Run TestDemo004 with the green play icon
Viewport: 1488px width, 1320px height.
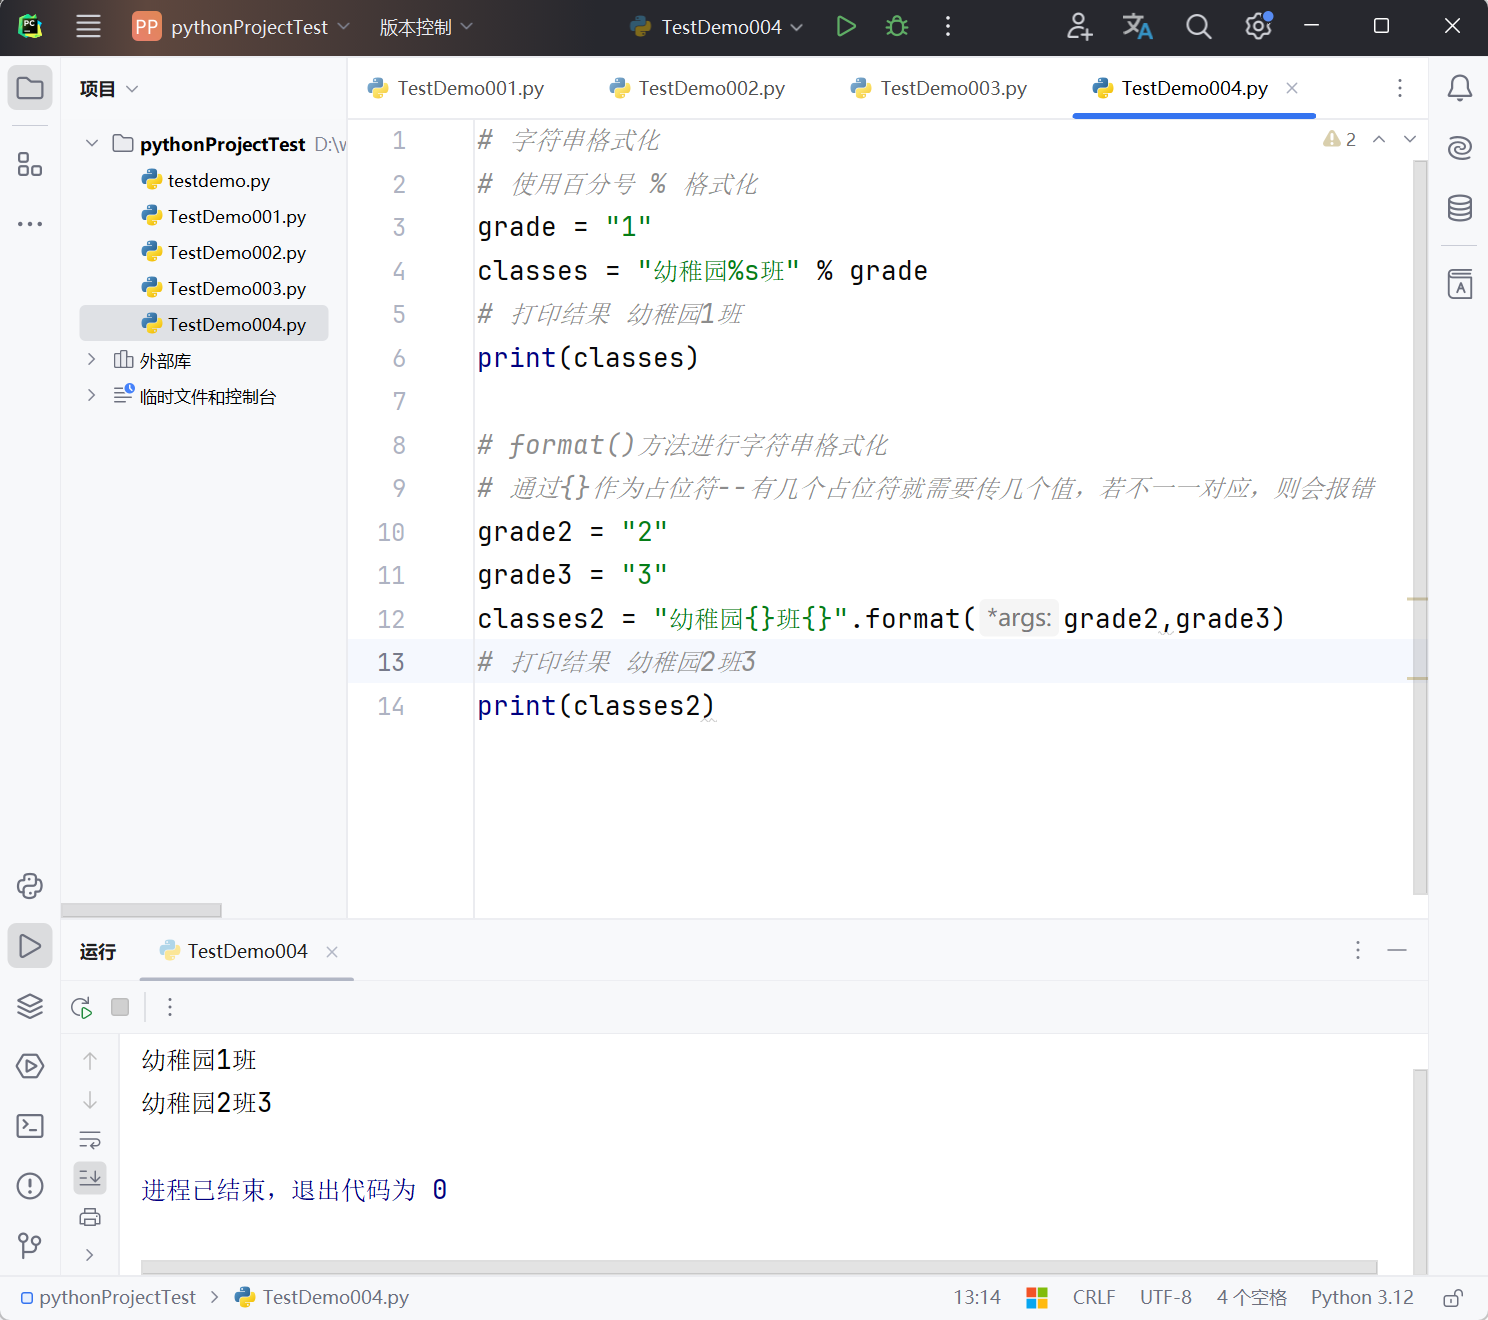[846, 27]
